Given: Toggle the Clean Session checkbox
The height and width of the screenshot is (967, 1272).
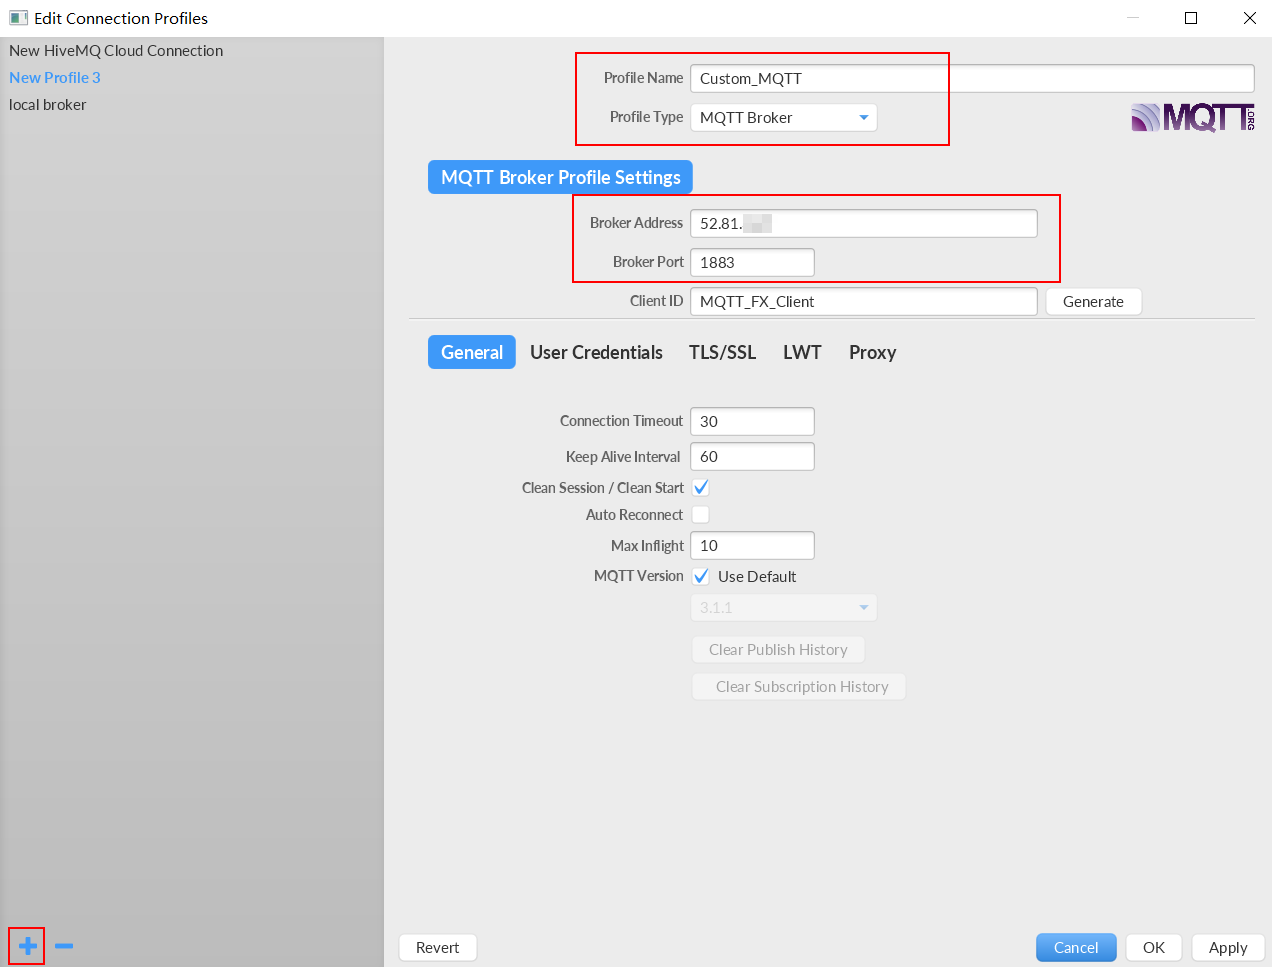Looking at the screenshot, I should click(x=701, y=488).
